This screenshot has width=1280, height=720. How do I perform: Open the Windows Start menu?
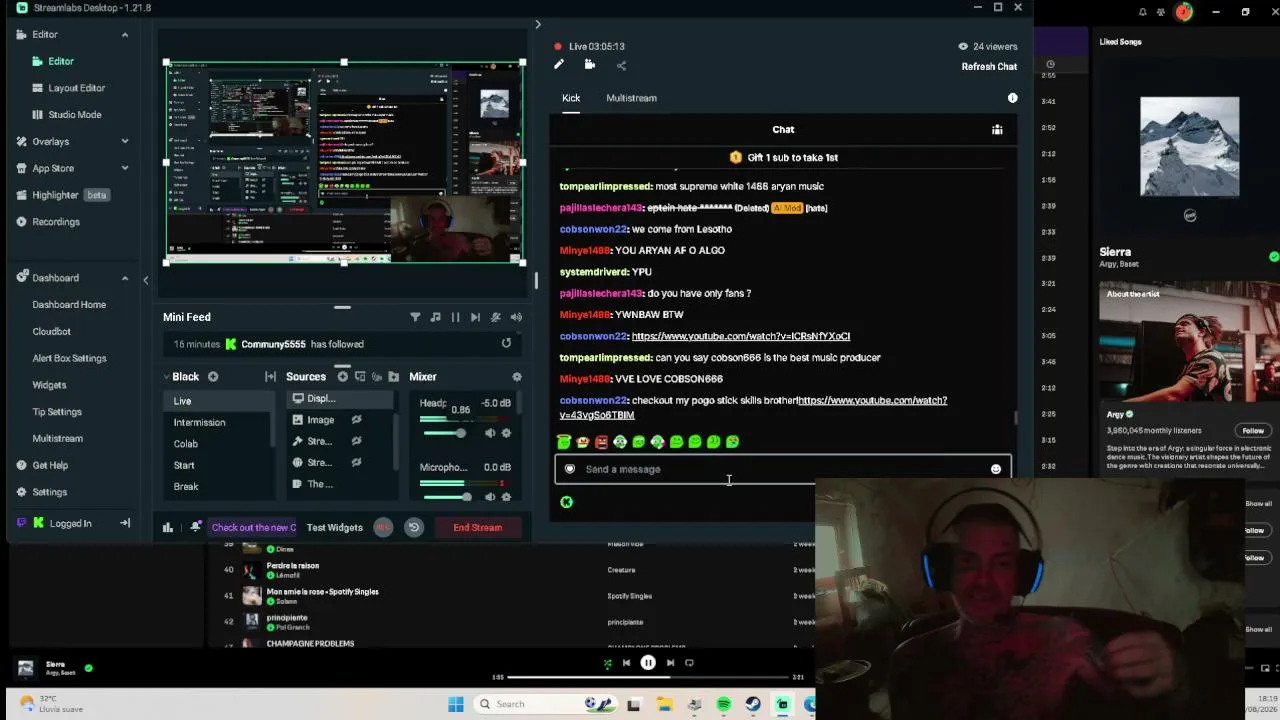(456, 704)
